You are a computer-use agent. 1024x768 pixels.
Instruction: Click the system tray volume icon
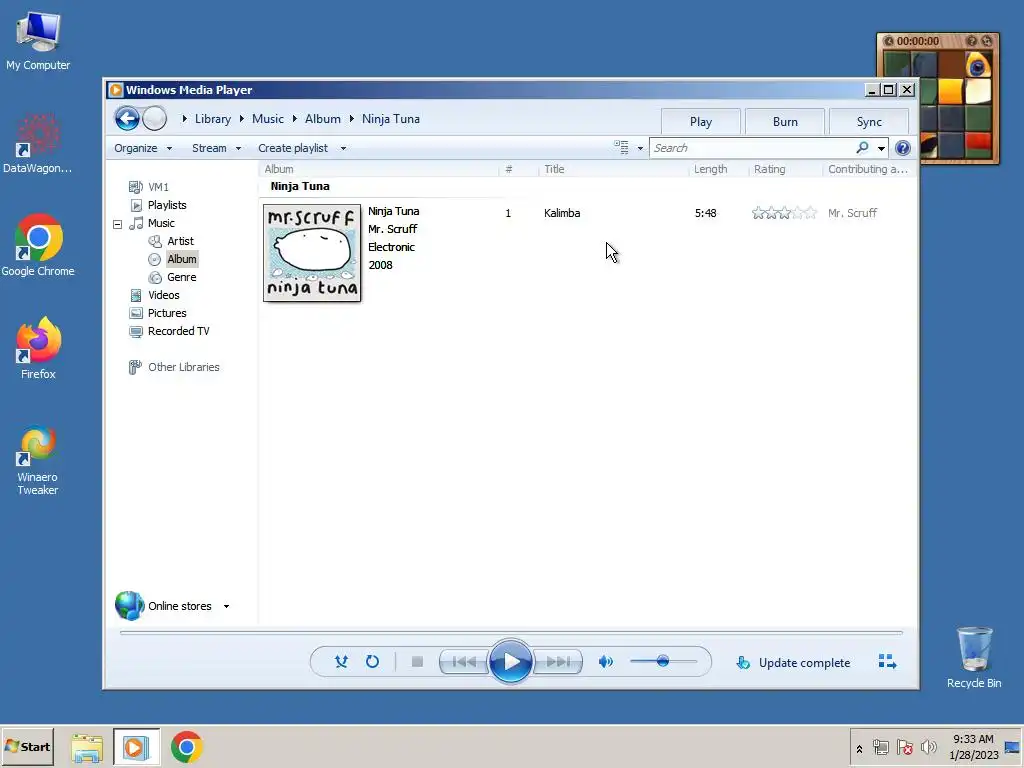(928, 746)
